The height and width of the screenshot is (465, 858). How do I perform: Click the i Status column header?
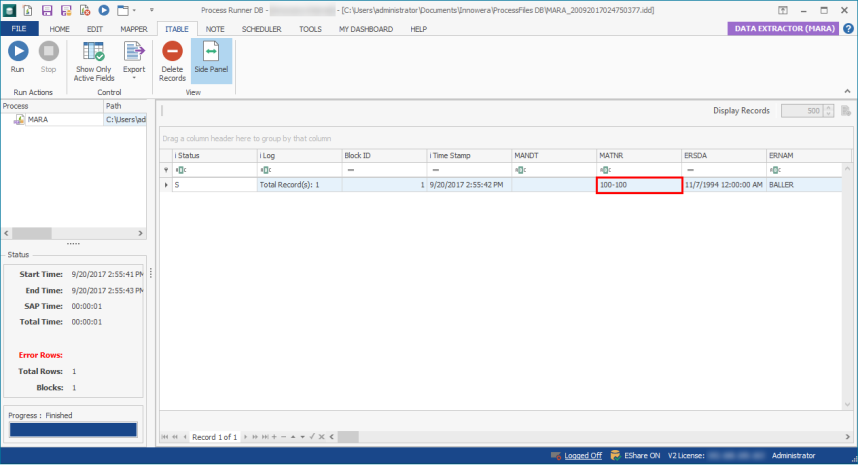pos(214,155)
